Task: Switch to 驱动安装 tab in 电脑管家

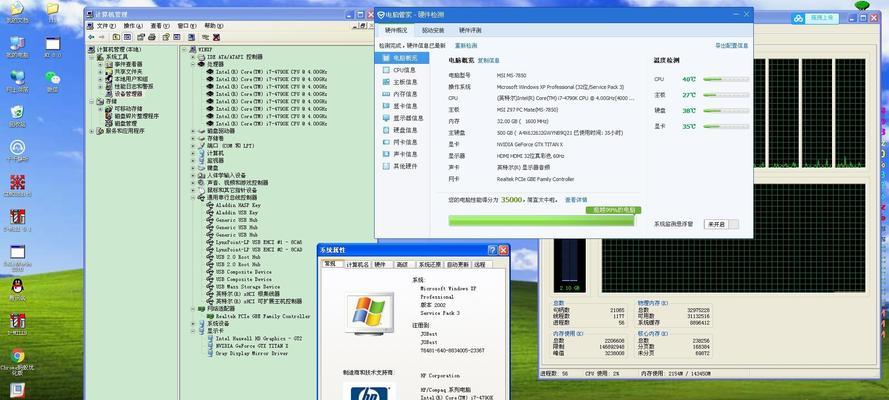Action: click(433, 31)
